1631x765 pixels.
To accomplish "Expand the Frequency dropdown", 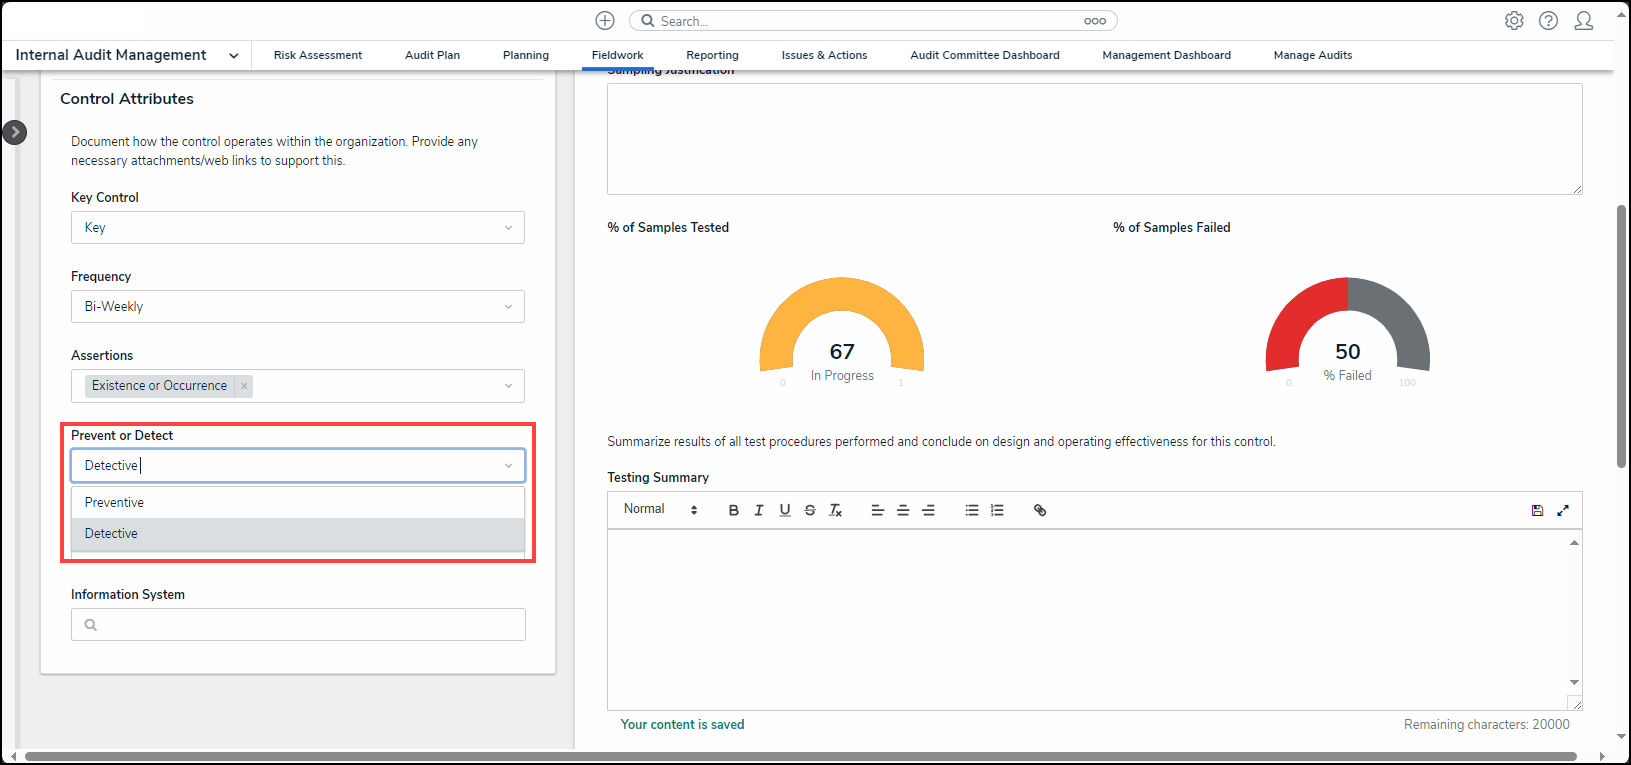I will [297, 307].
